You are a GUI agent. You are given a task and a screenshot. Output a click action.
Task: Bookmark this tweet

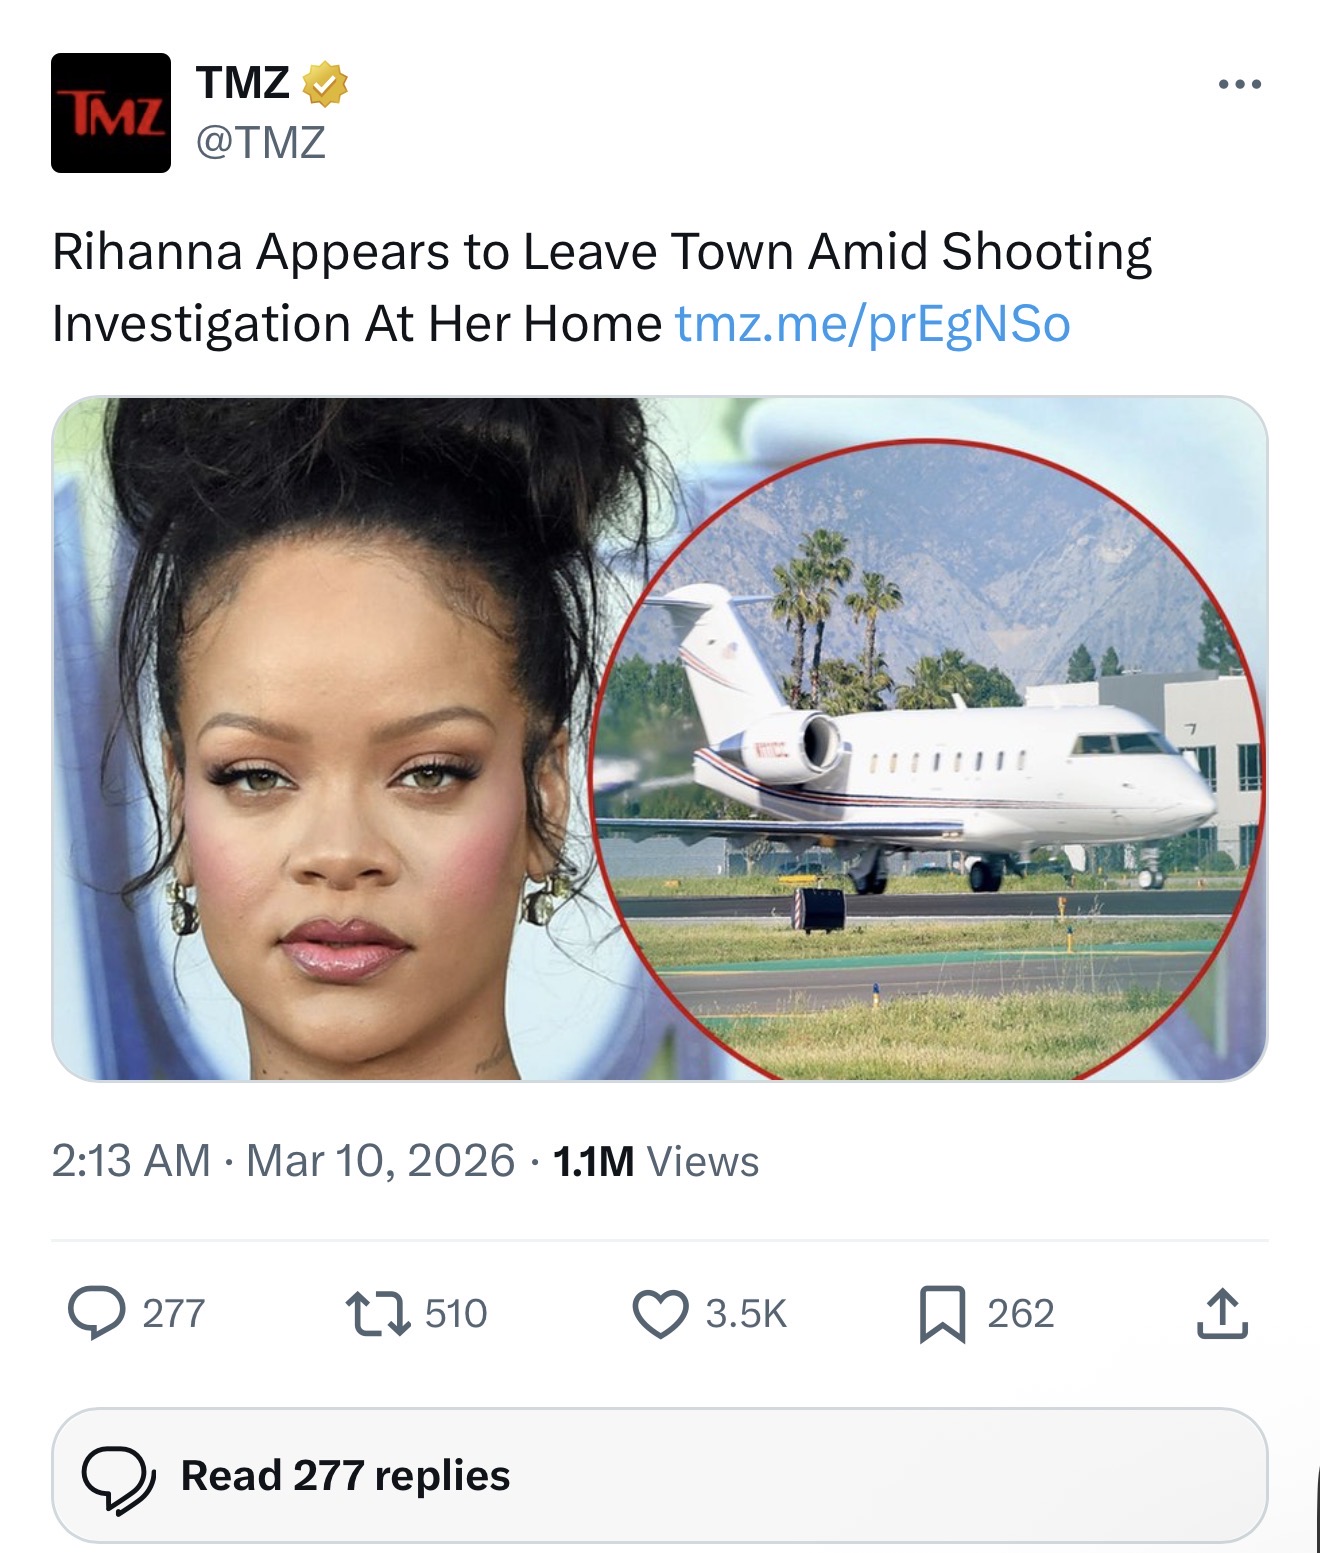[x=942, y=1313]
